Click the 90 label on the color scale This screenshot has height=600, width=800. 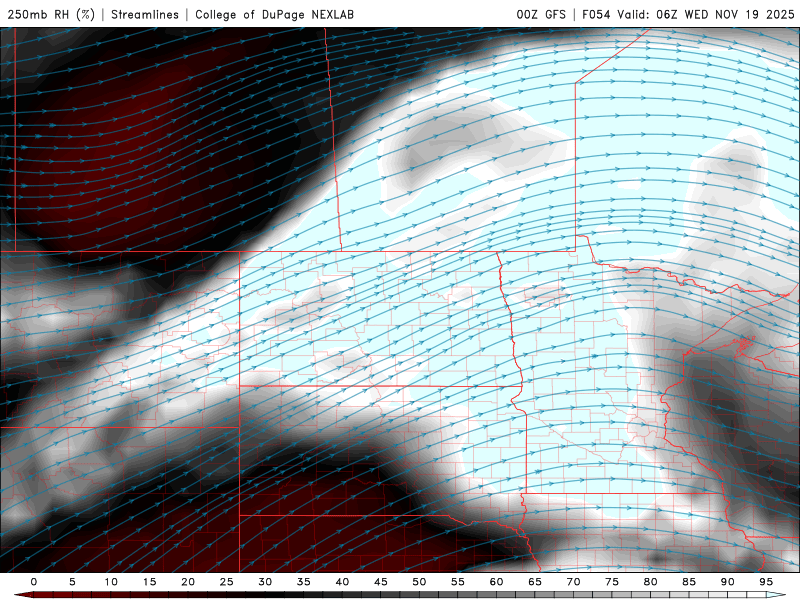pos(728,582)
